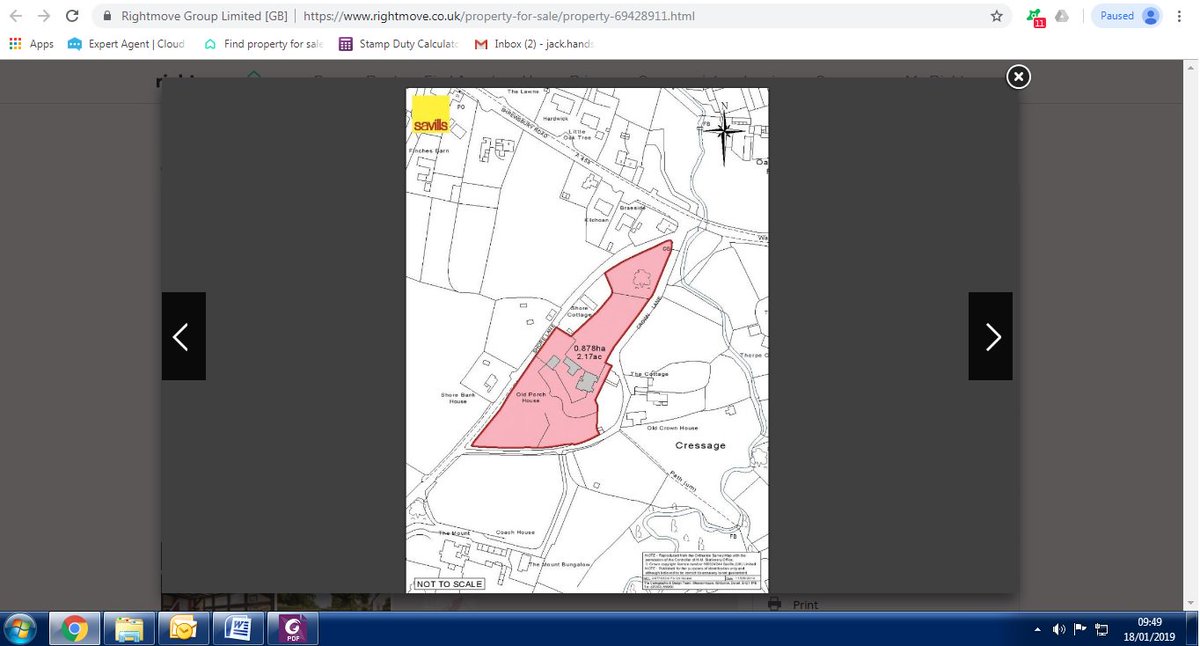
Task: Open the green extension with badge 11
Action: click(x=1034, y=17)
